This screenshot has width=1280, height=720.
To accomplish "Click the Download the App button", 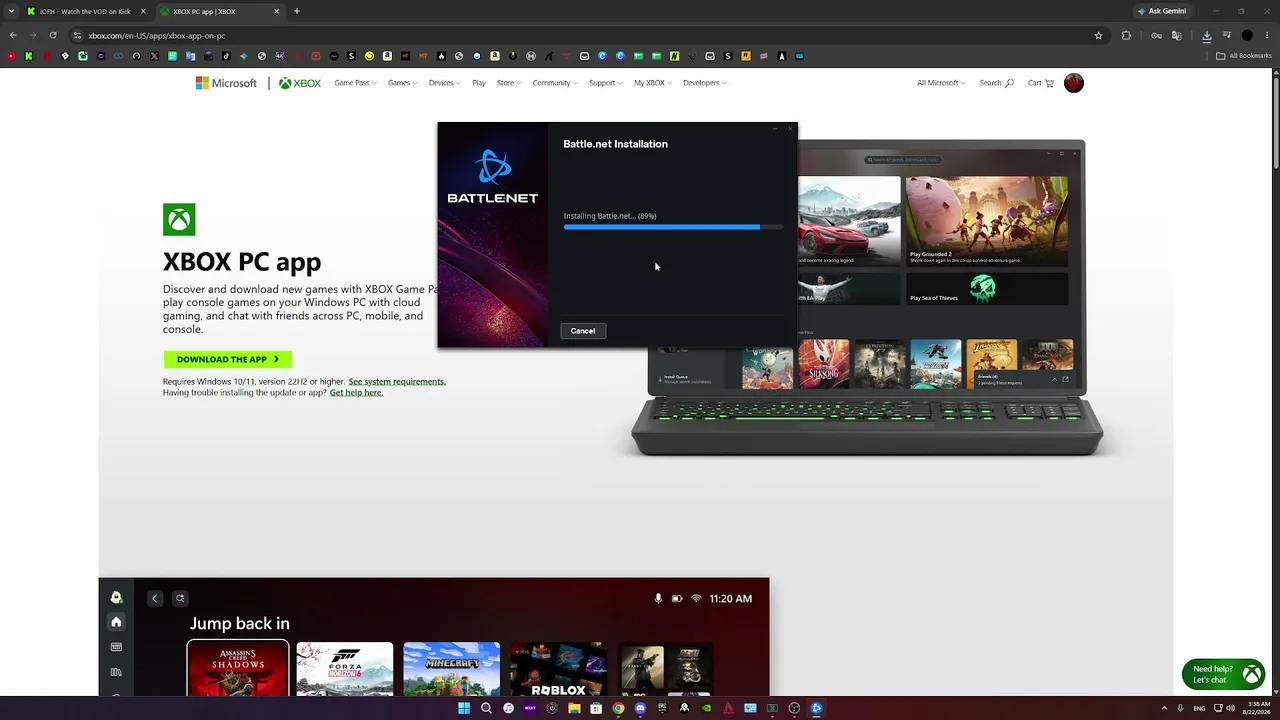I will tap(228, 359).
